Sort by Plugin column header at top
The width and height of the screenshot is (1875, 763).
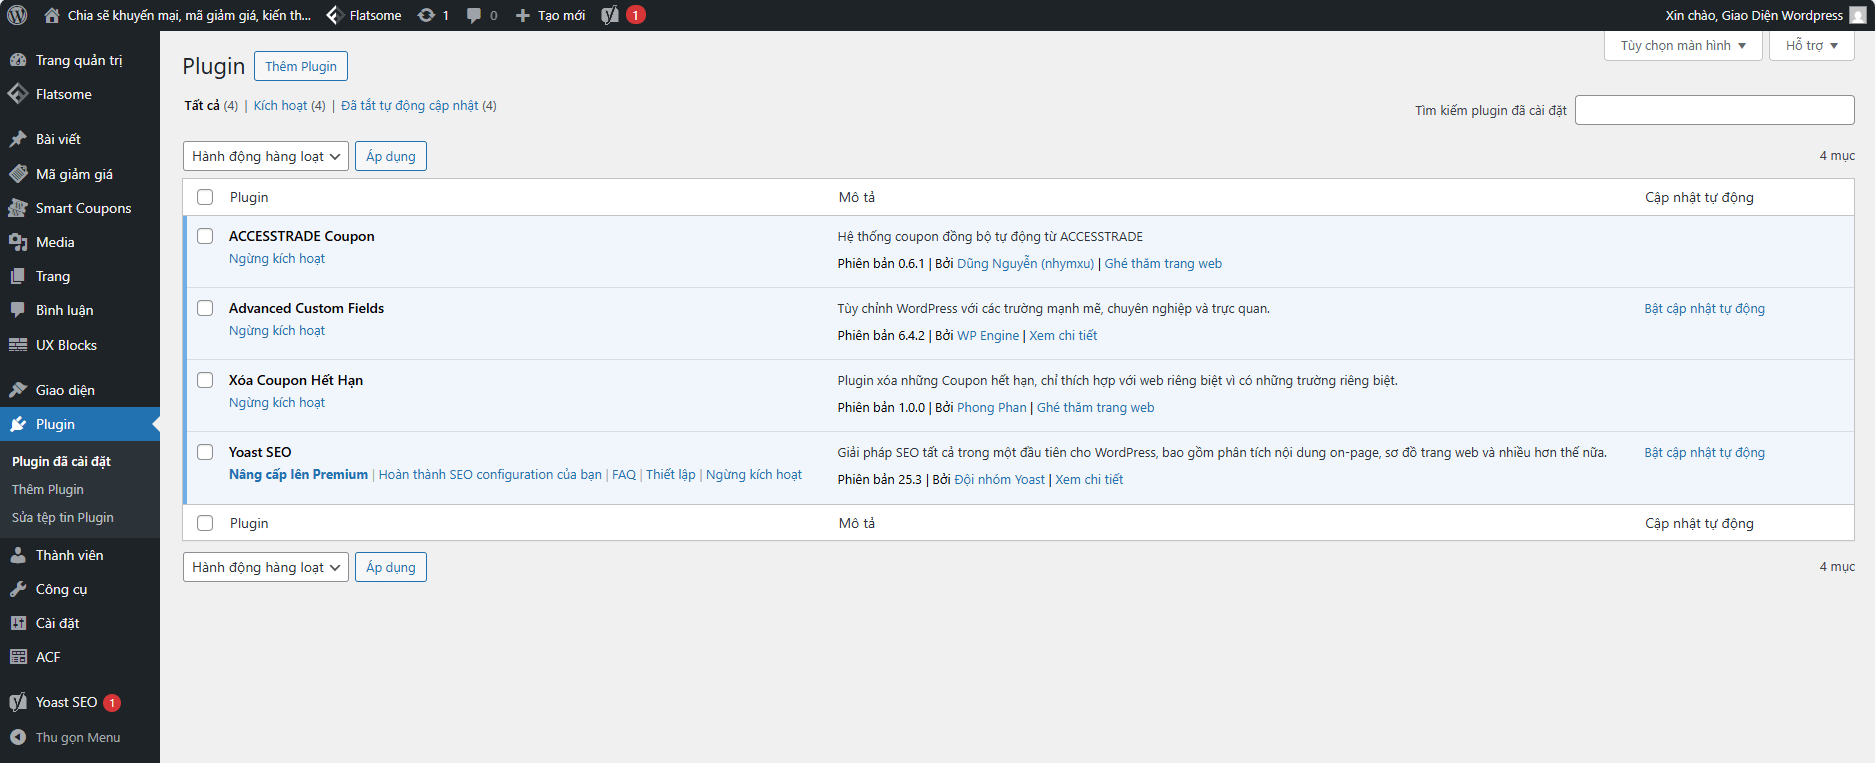click(249, 197)
